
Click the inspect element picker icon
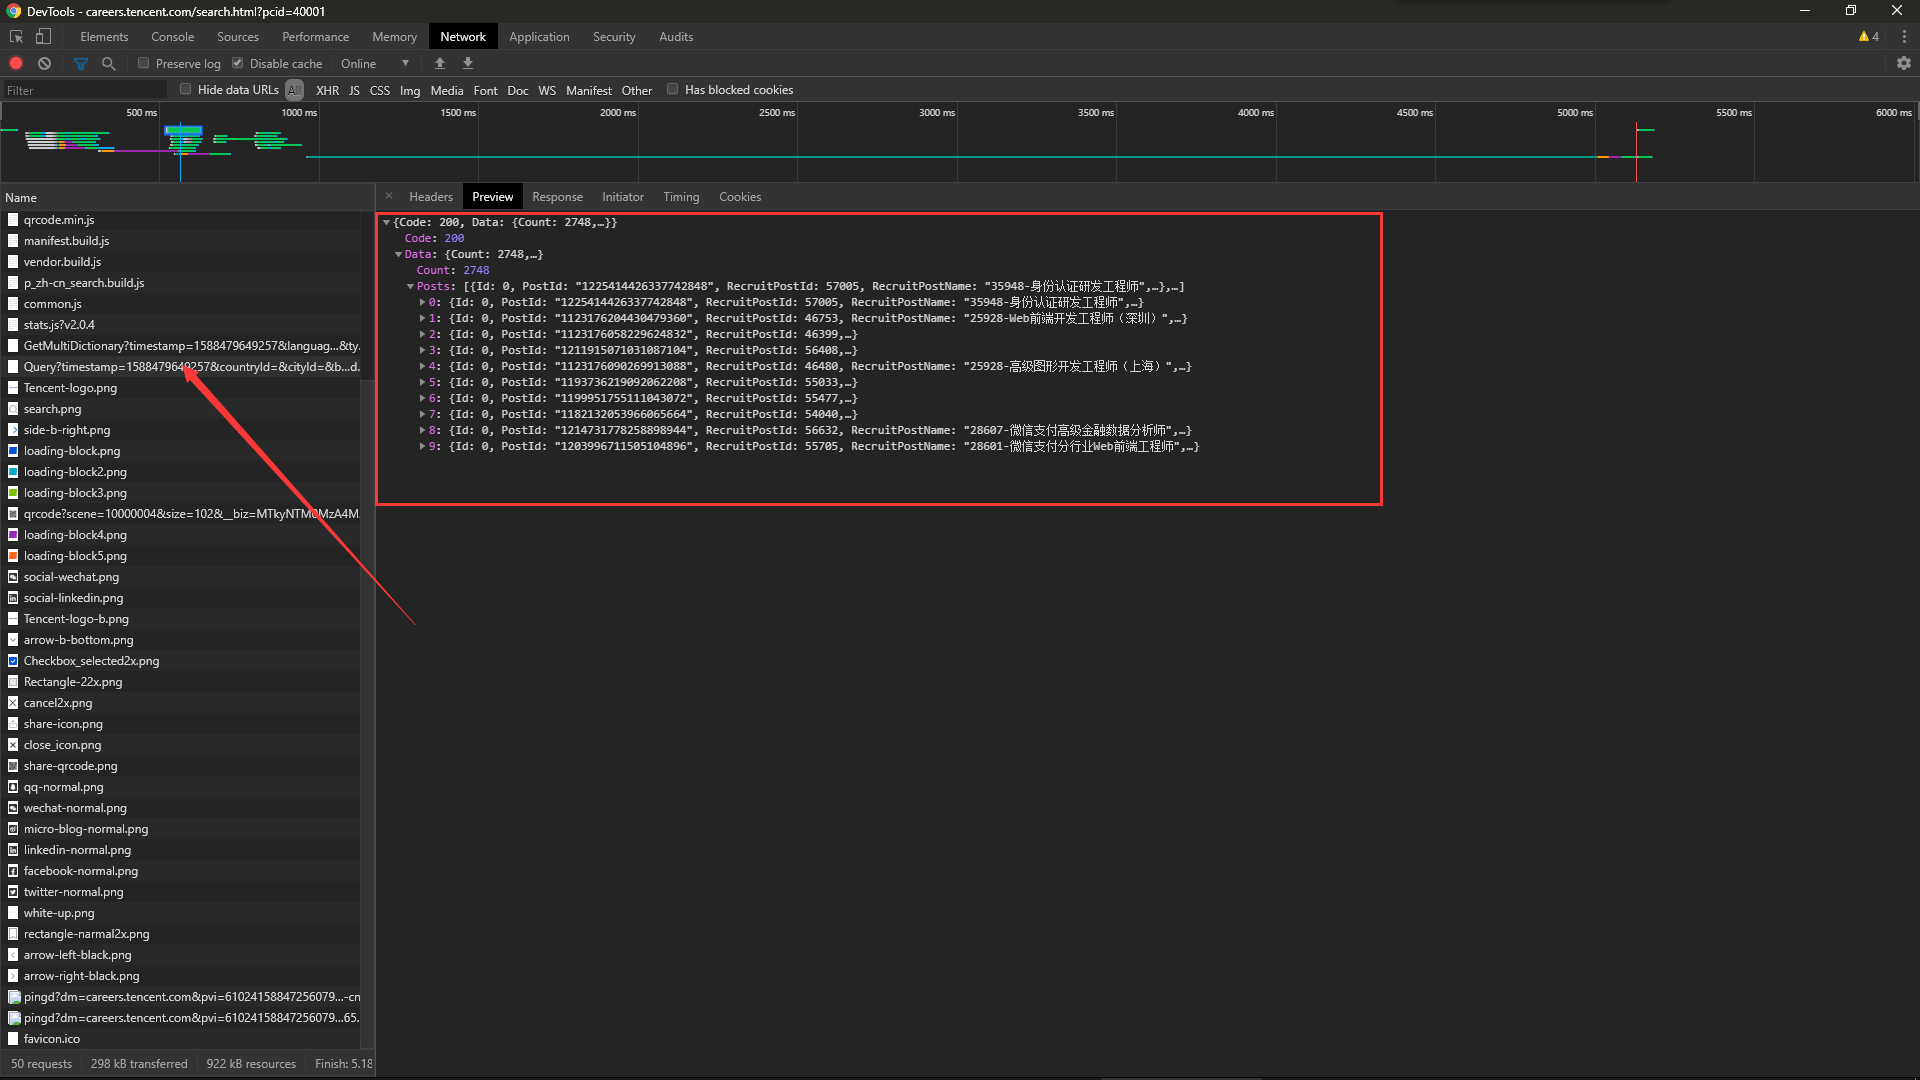16,37
